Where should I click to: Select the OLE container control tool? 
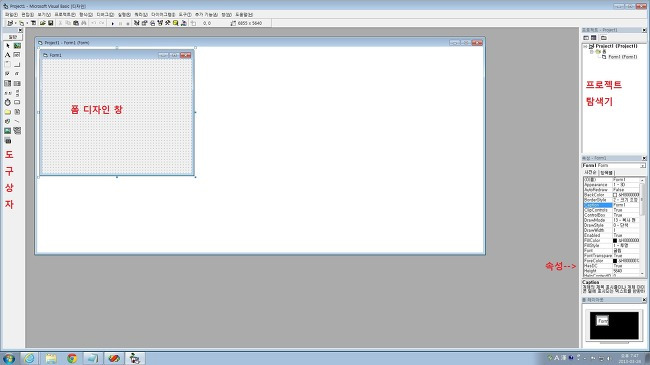(7, 141)
